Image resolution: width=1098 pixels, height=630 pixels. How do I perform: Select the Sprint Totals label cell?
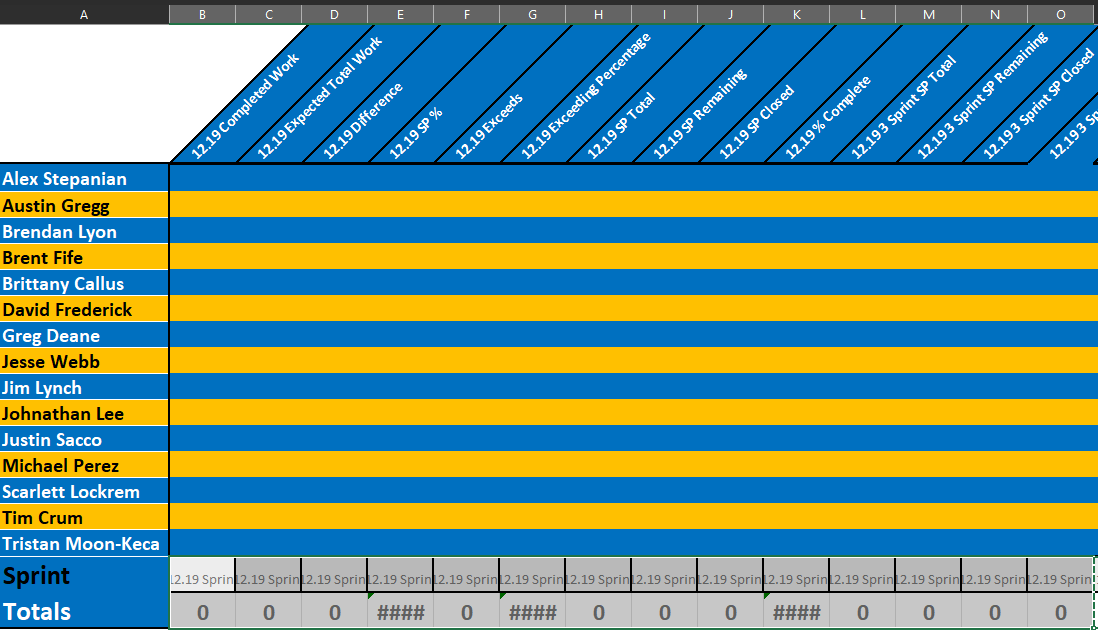tap(84, 593)
